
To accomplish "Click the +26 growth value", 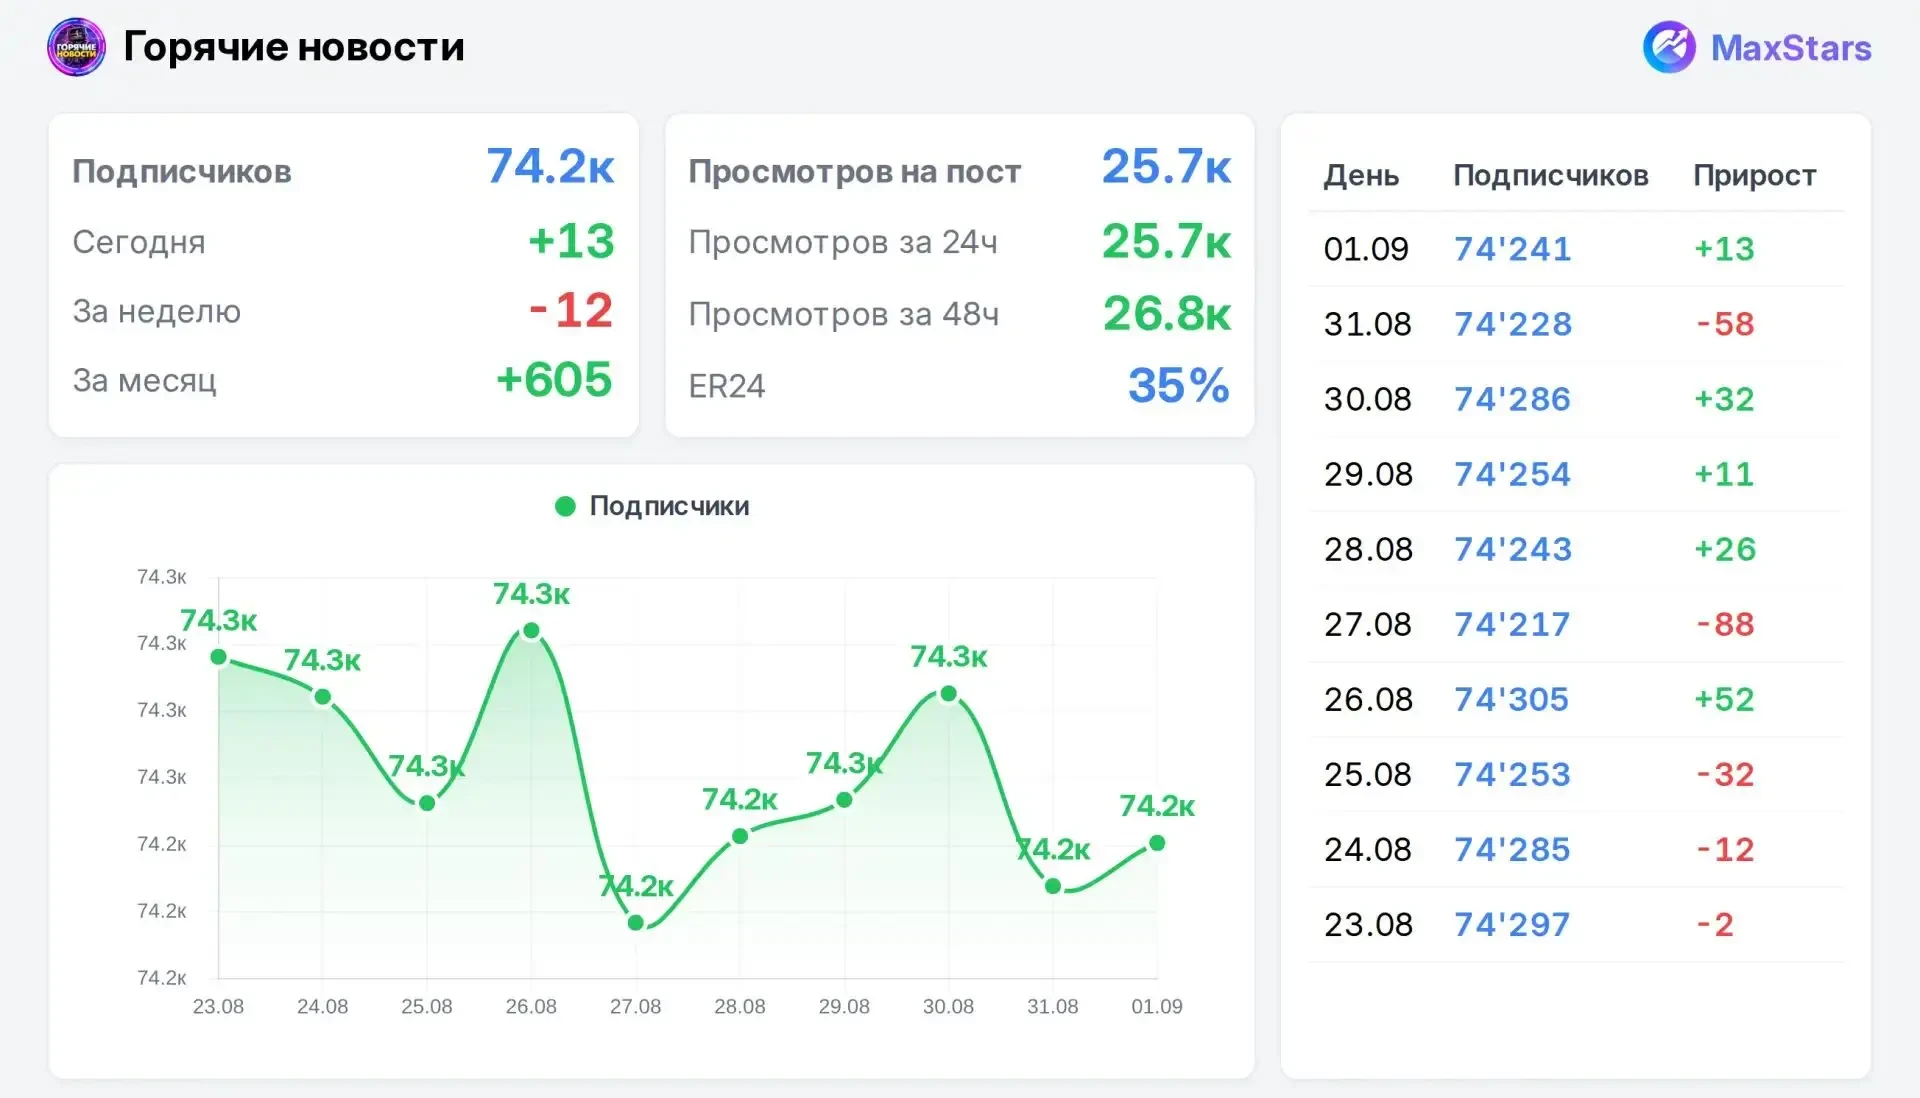I will click(x=1725, y=549).
